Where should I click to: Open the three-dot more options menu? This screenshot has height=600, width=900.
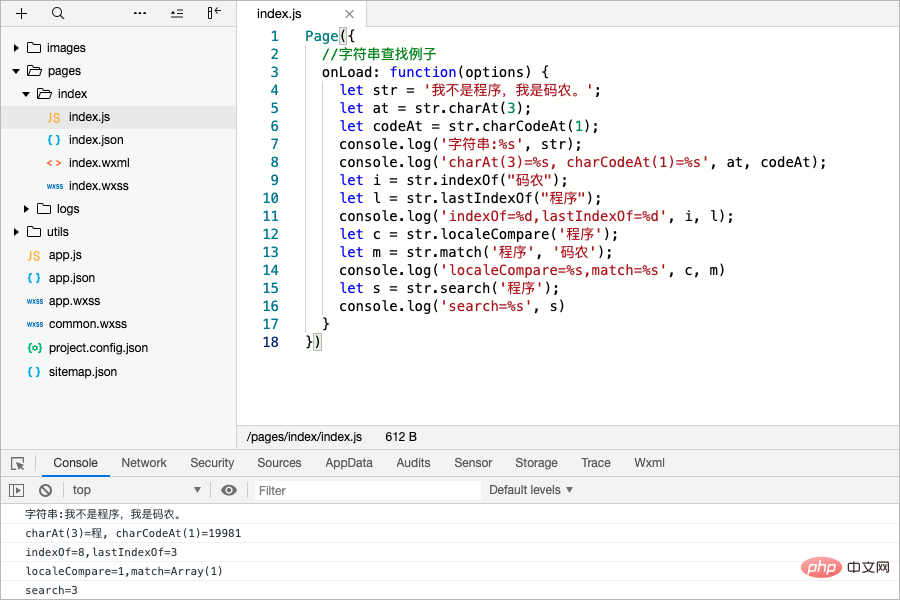tap(140, 14)
